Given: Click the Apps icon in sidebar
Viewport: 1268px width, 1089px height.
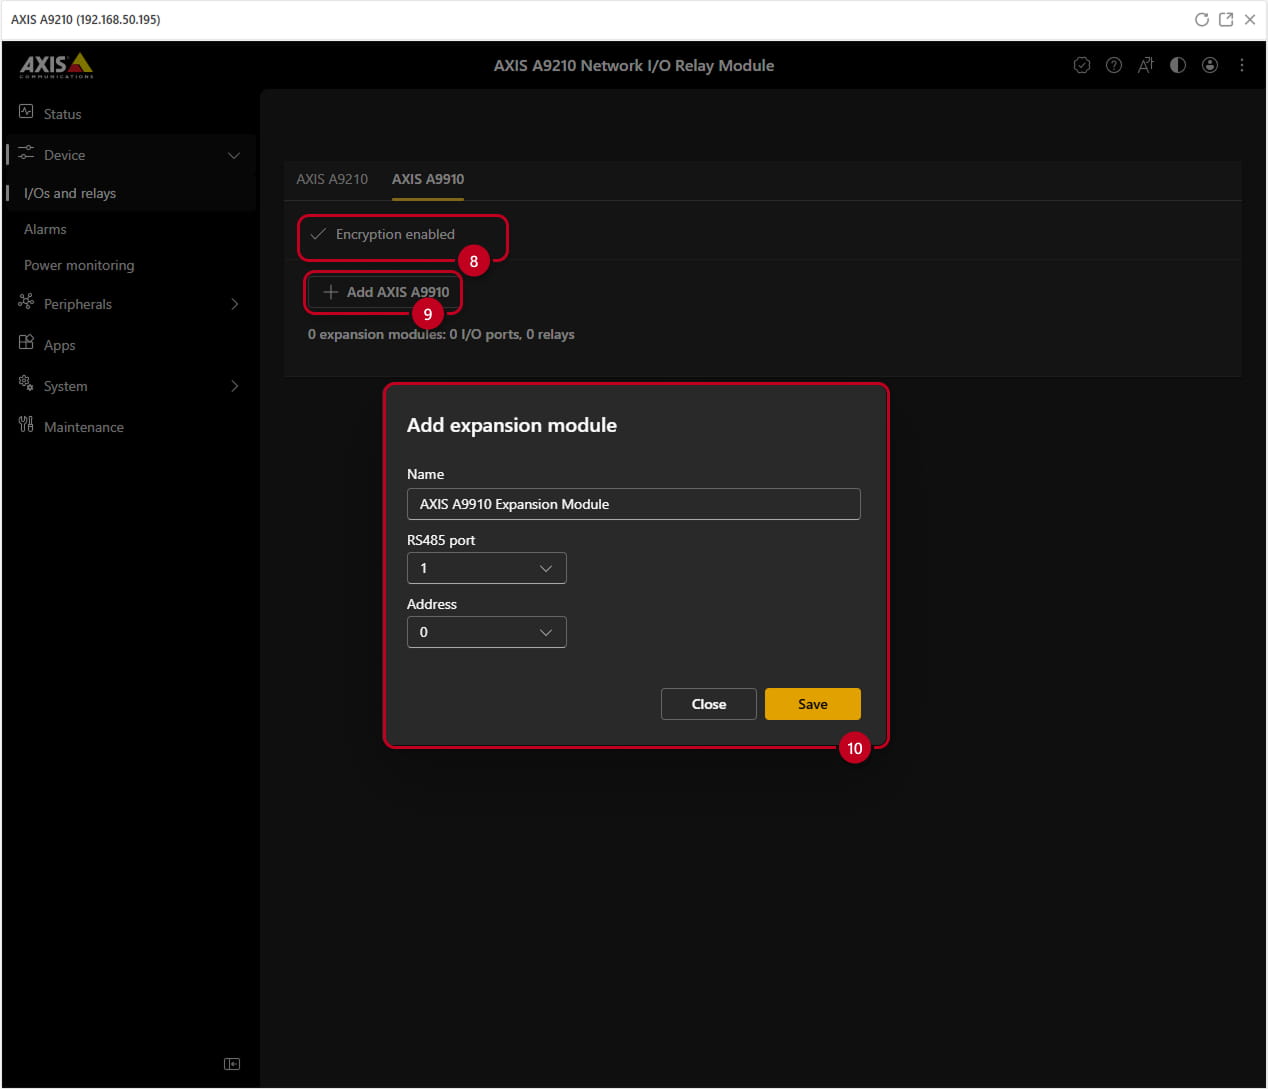Looking at the screenshot, I should [x=26, y=343].
